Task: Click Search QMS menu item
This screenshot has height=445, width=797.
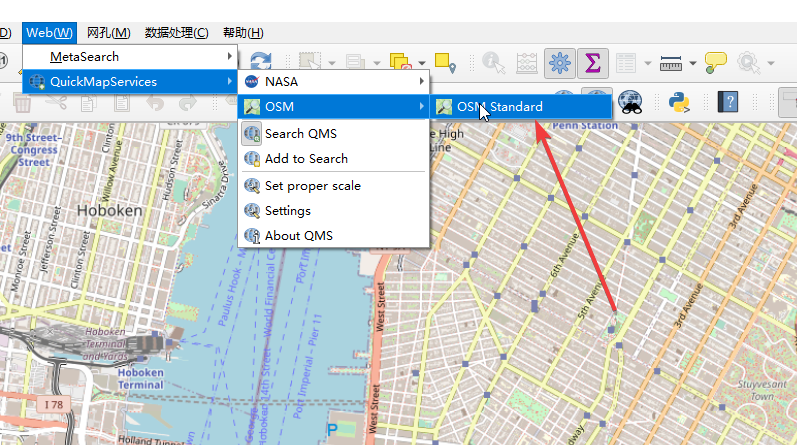Action: coord(334,134)
